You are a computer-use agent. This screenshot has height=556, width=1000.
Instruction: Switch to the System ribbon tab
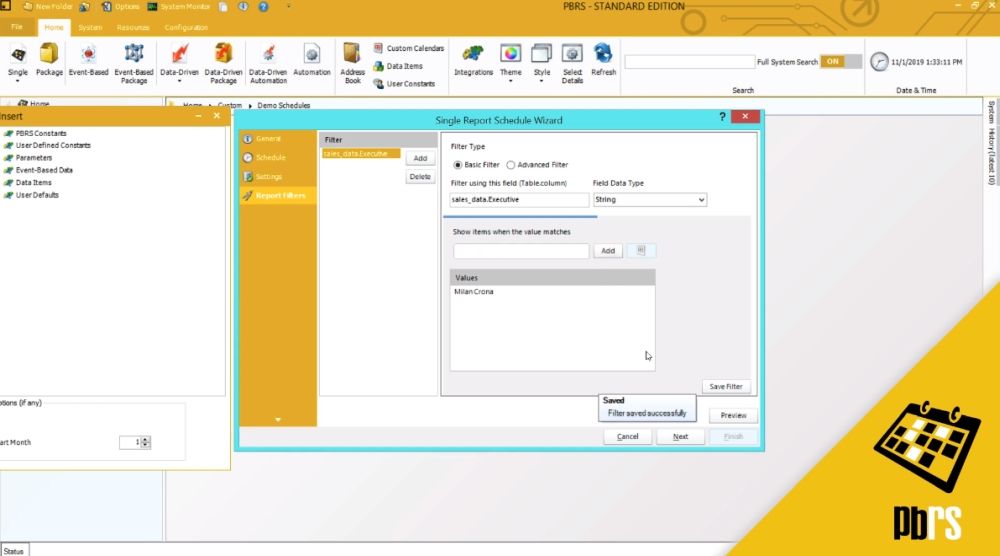click(x=90, y=27)
